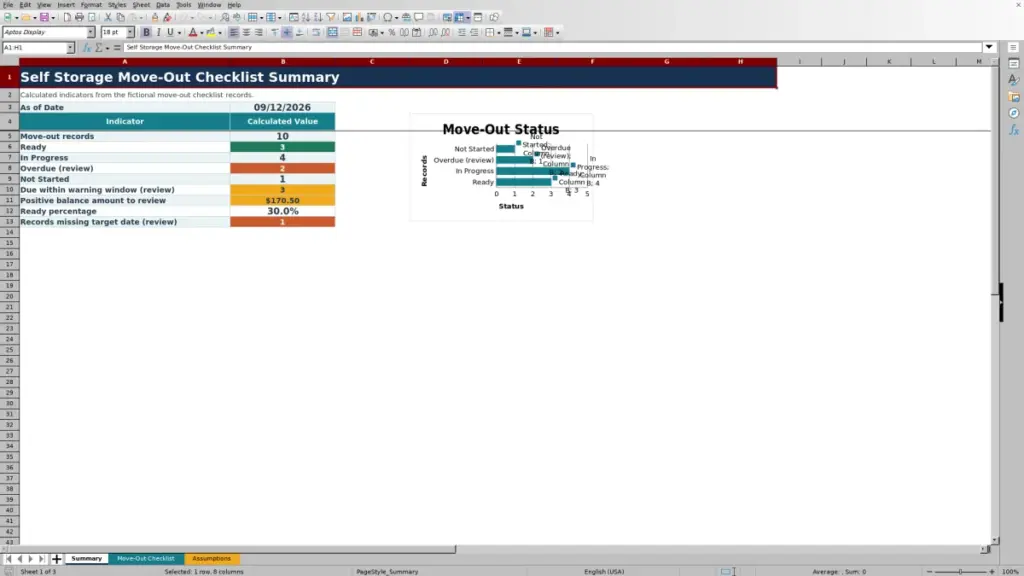Select column B by its header
The height and width of the screenshot is (576, 1024).
pyautogui.click(x=283, y=61)
